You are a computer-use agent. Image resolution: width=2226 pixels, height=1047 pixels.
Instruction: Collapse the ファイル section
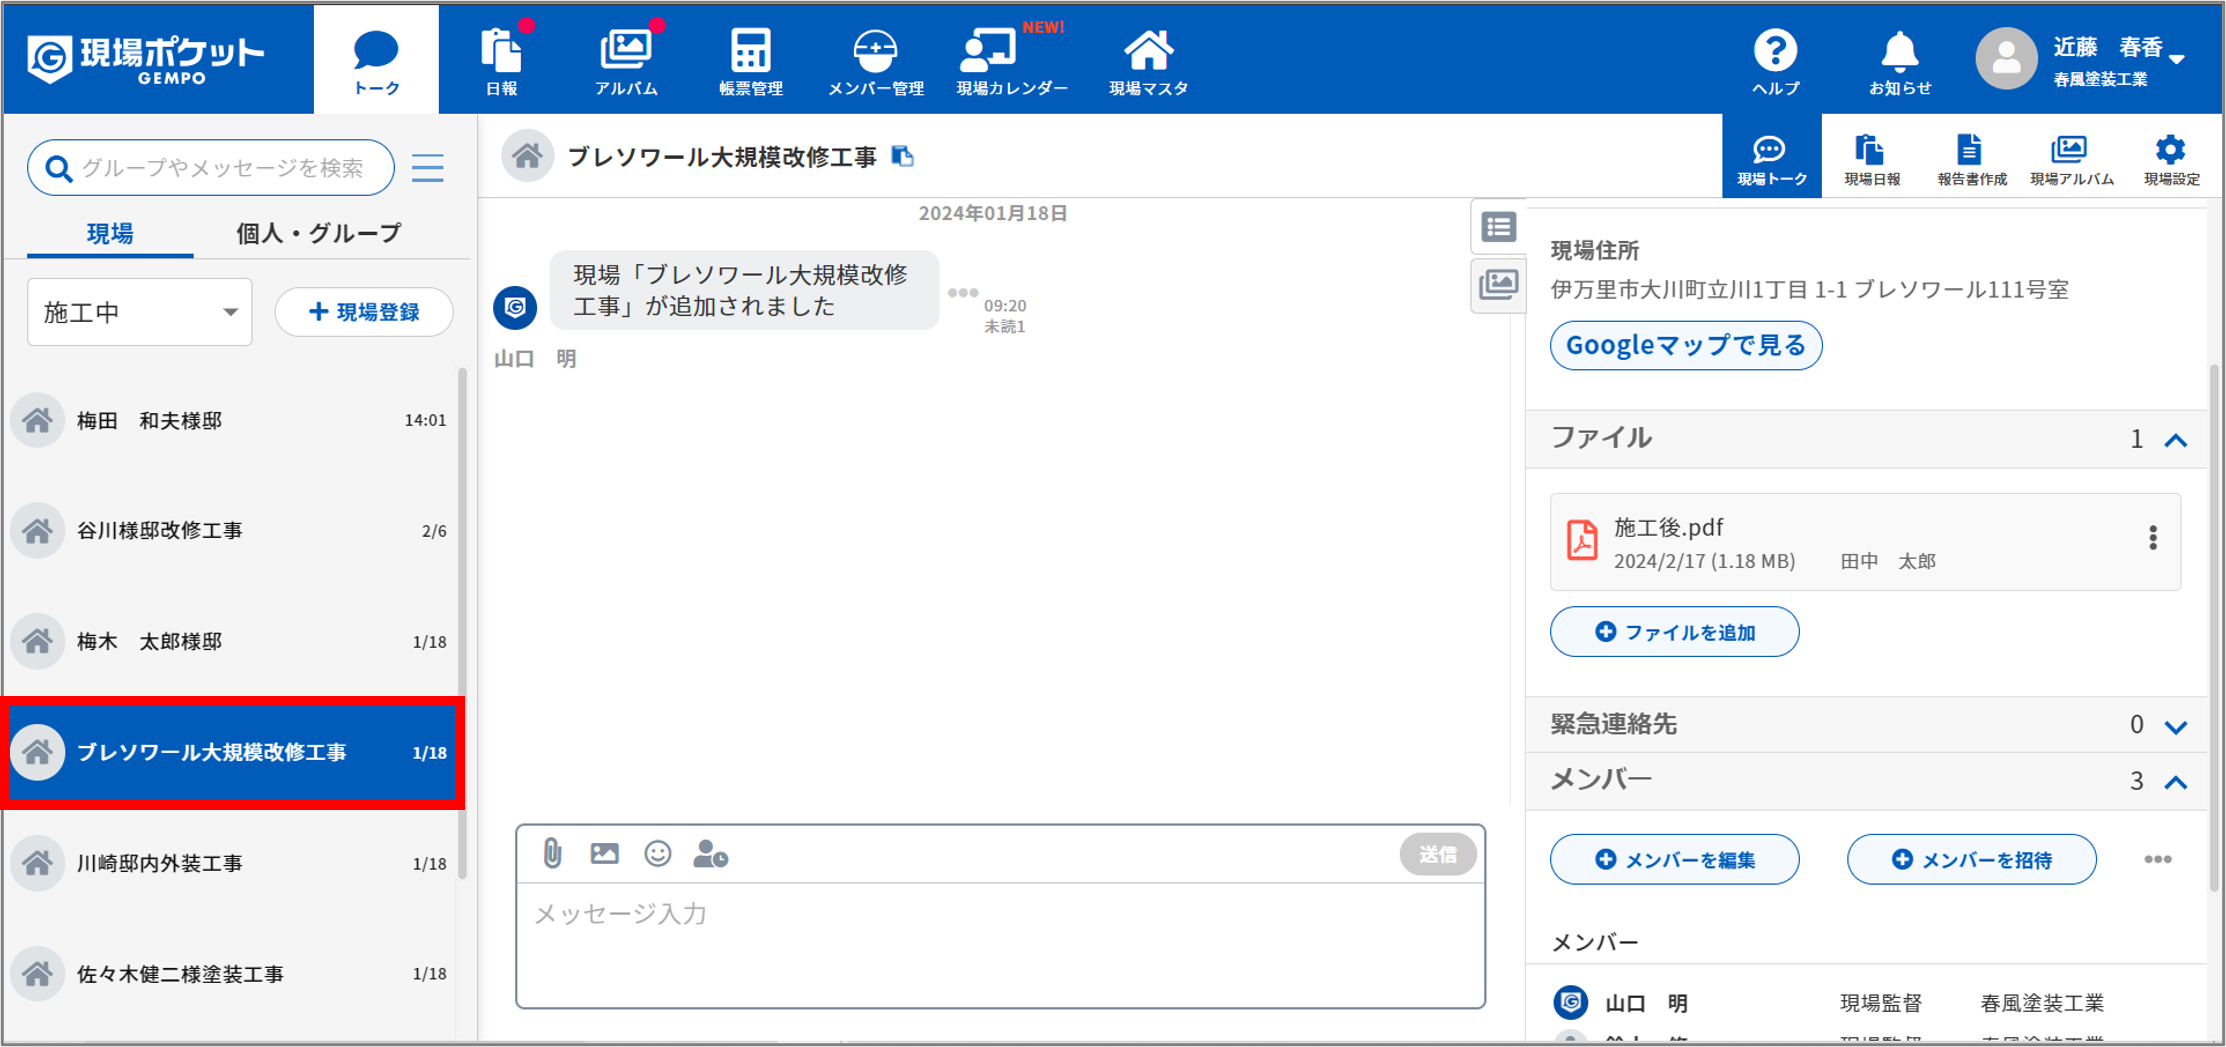[2176, 440]
